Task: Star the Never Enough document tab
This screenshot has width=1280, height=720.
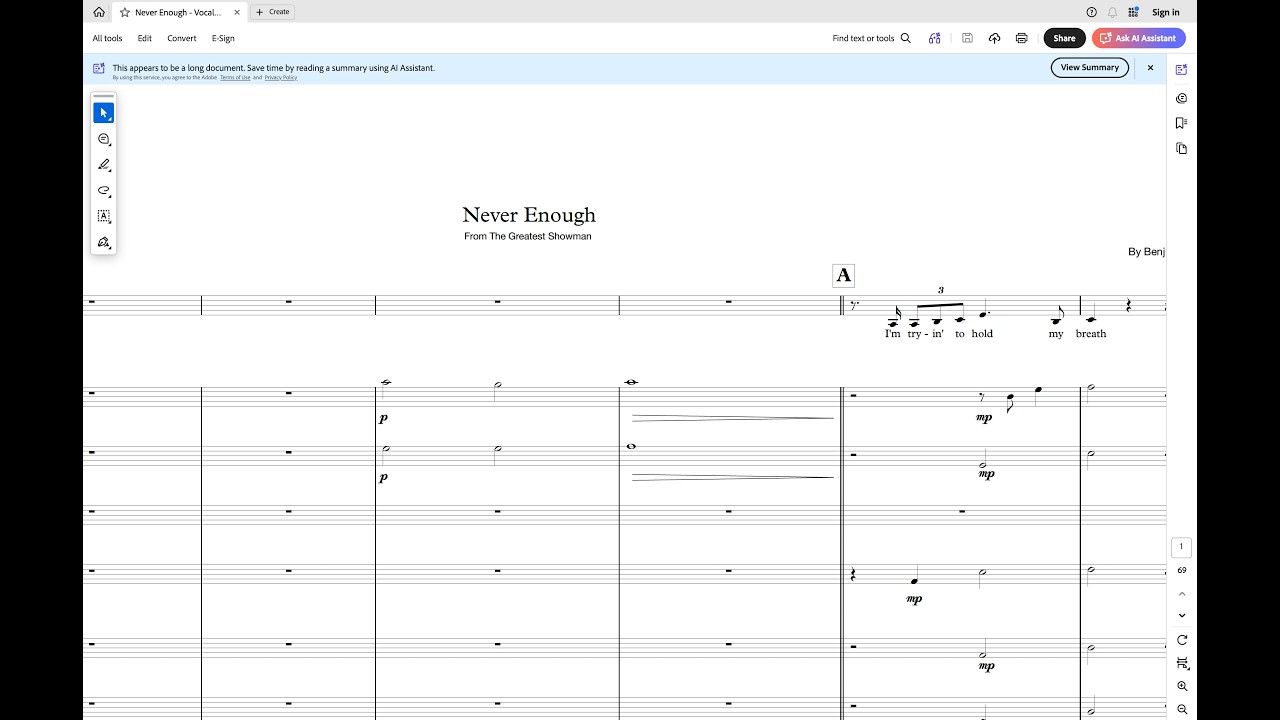Action: [125, 12]
